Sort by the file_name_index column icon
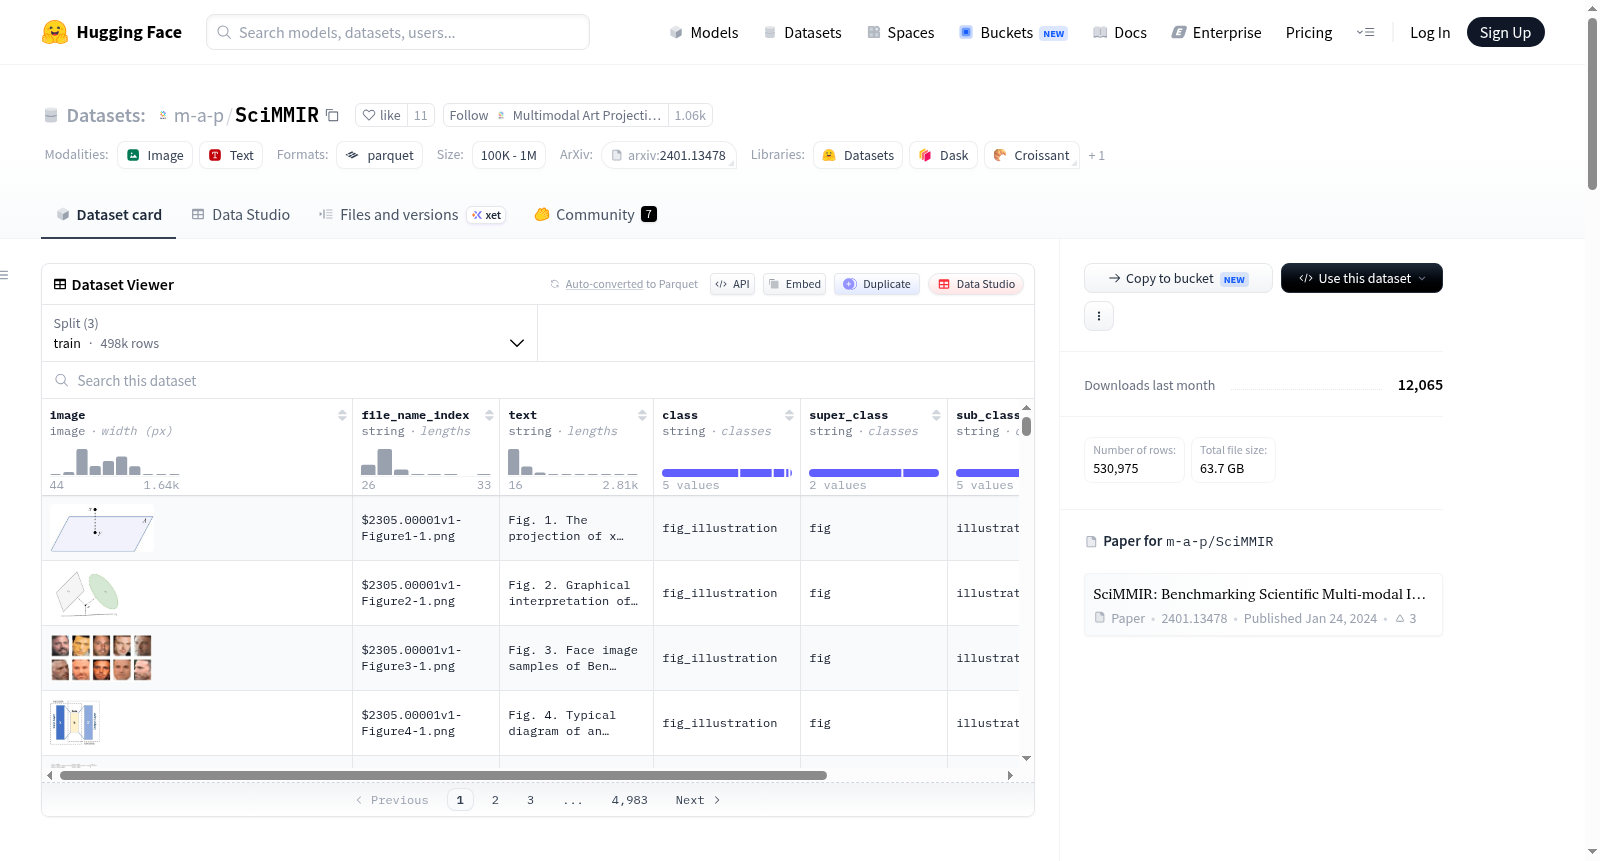 pos(489,415)
